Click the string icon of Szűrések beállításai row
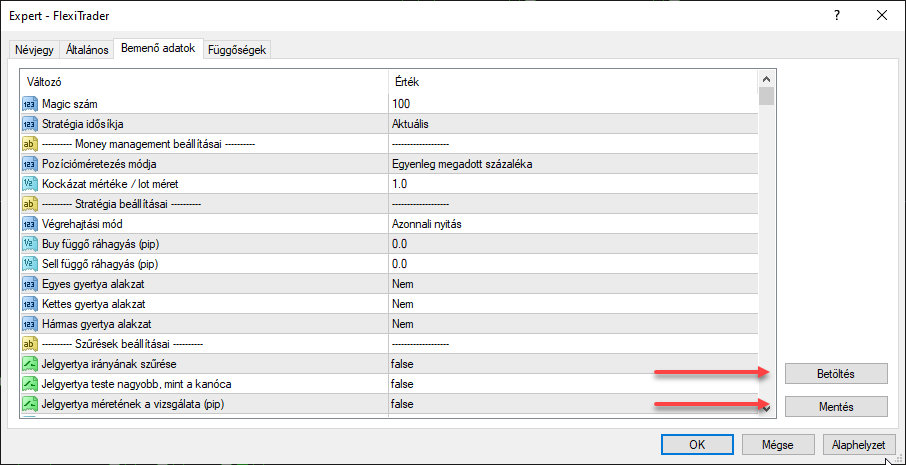Viewport: 906px width, 465px height. pos(29,344)
